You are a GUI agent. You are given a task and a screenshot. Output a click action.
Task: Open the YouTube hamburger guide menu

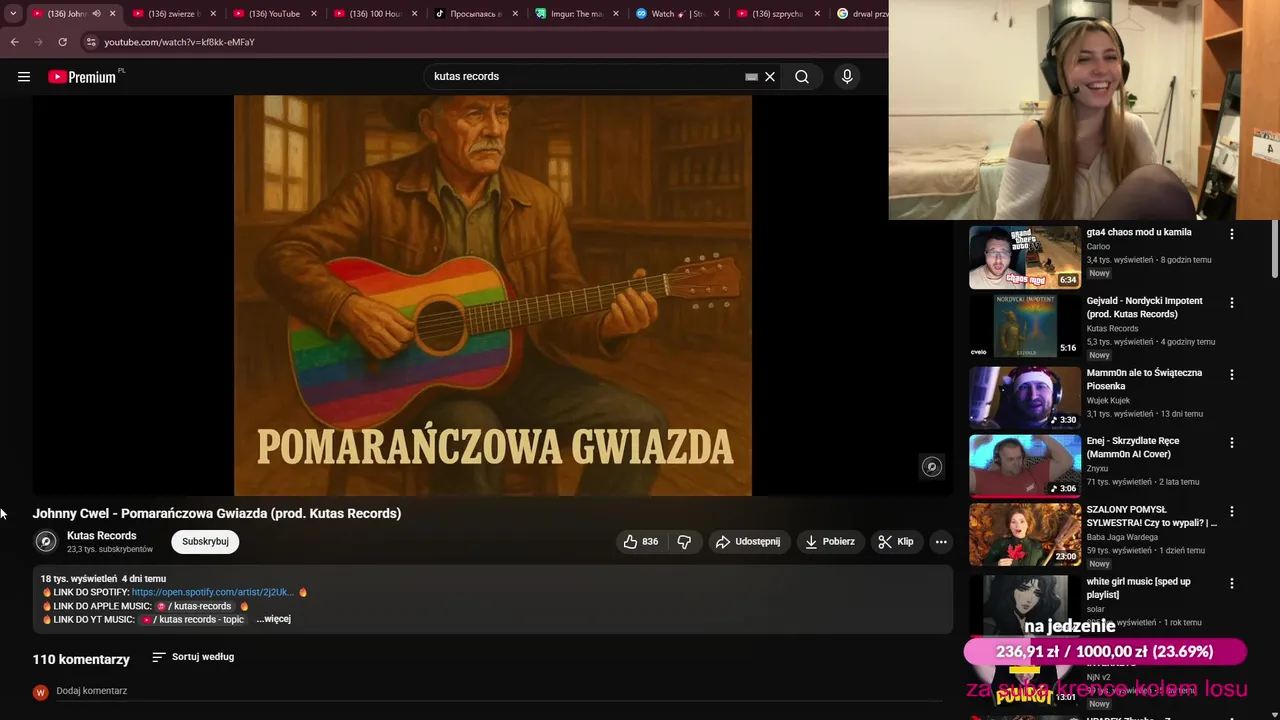tap(24, 77)
